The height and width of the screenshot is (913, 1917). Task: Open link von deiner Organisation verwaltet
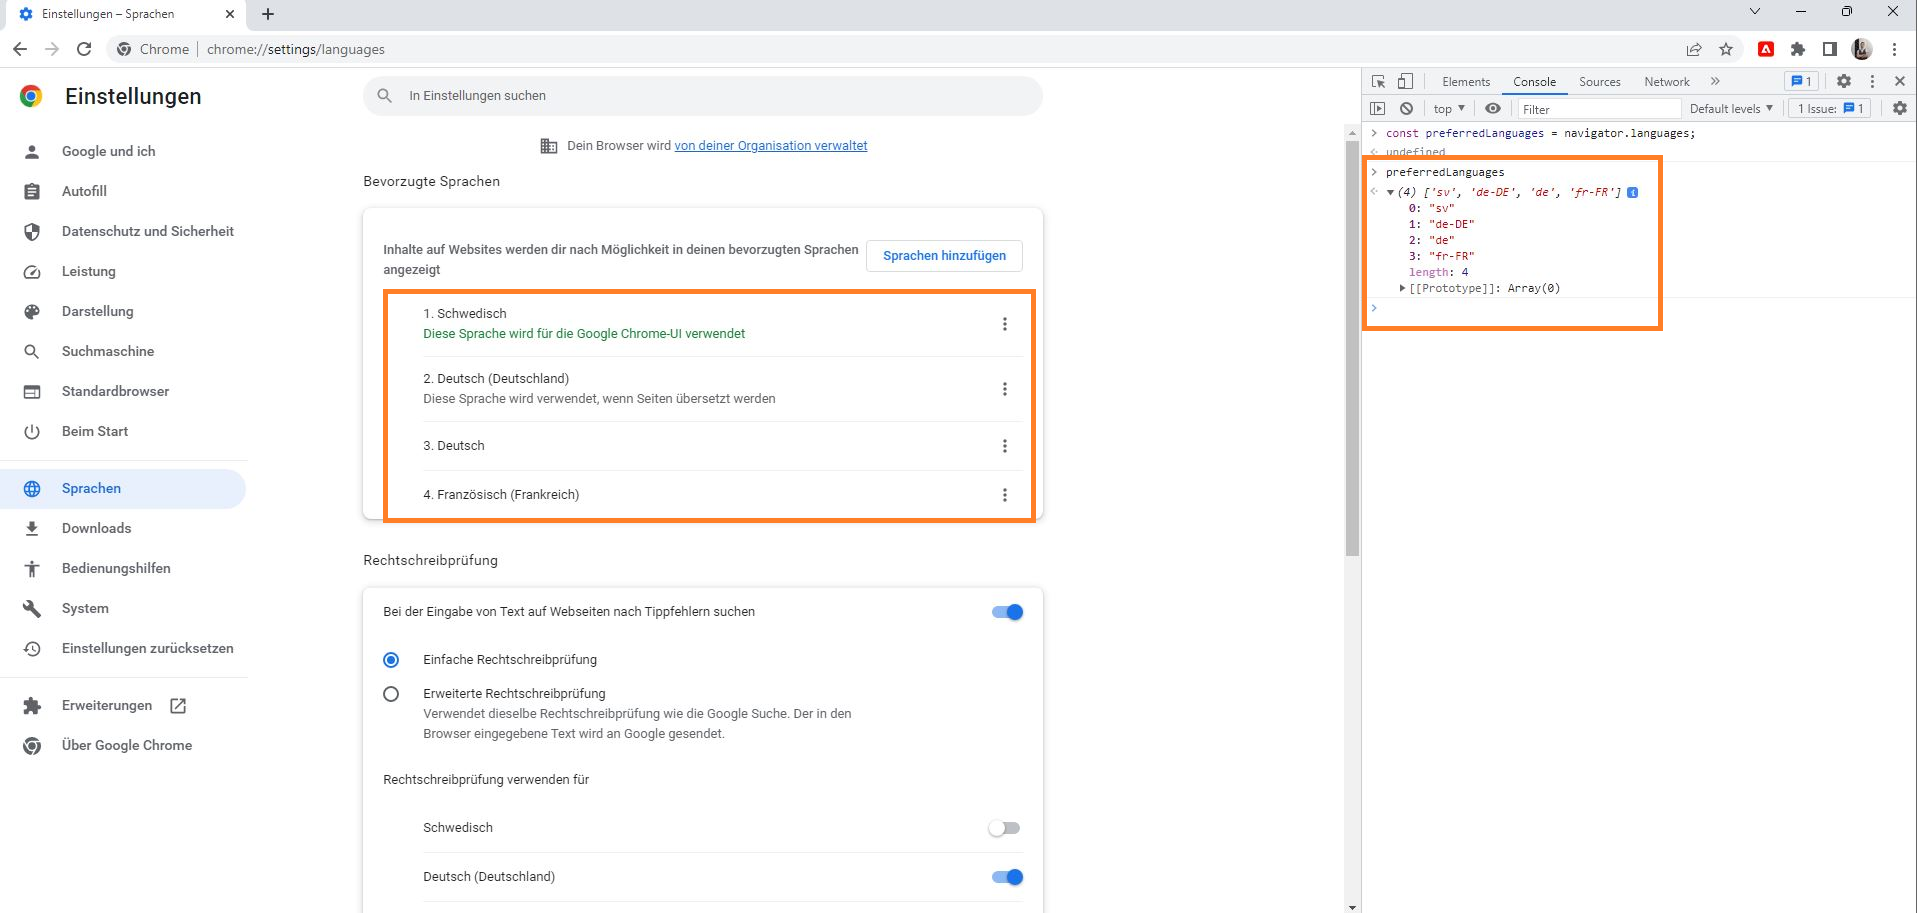pos(770,145)
